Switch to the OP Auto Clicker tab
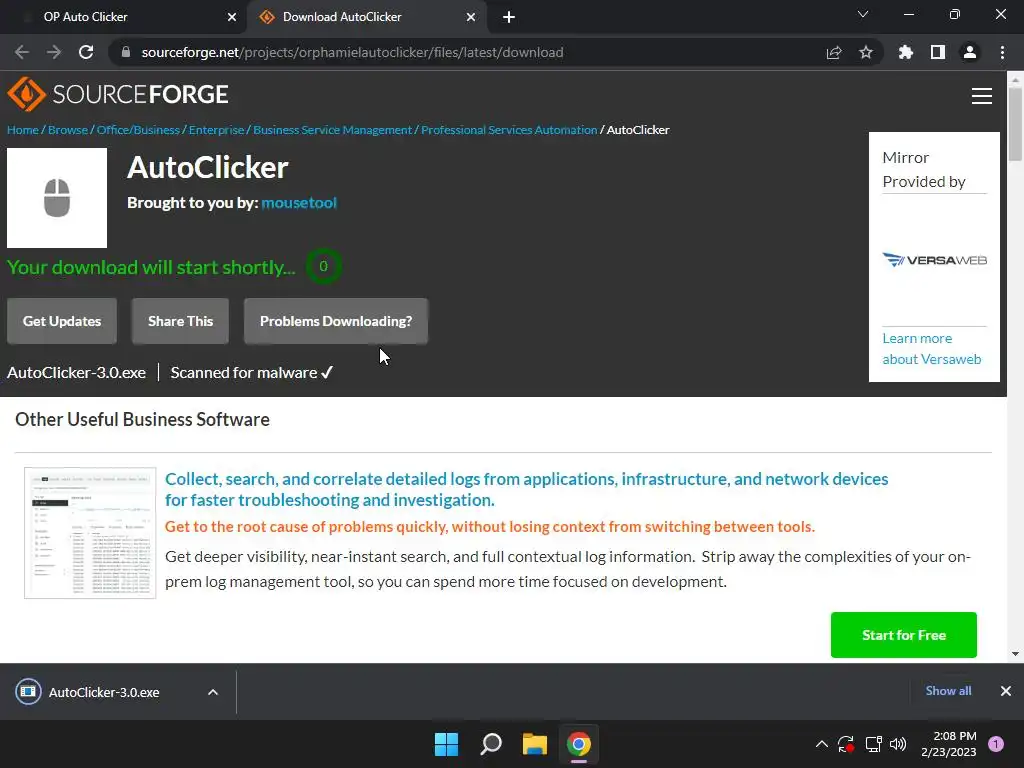The image size is (1024, 768). click(x=124, y=17)
